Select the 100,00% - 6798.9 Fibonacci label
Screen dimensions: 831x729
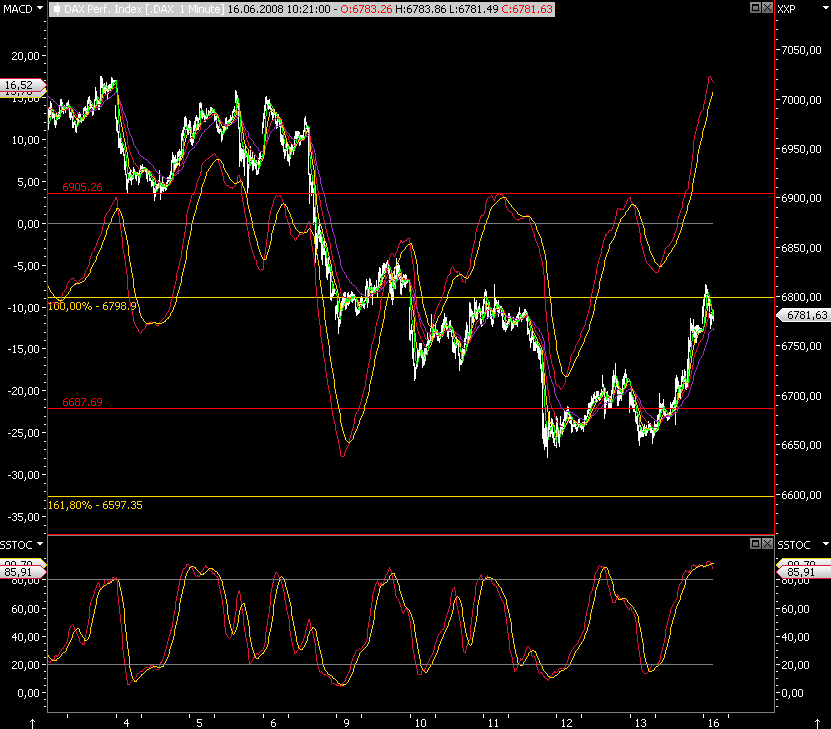tap(93, 306)
